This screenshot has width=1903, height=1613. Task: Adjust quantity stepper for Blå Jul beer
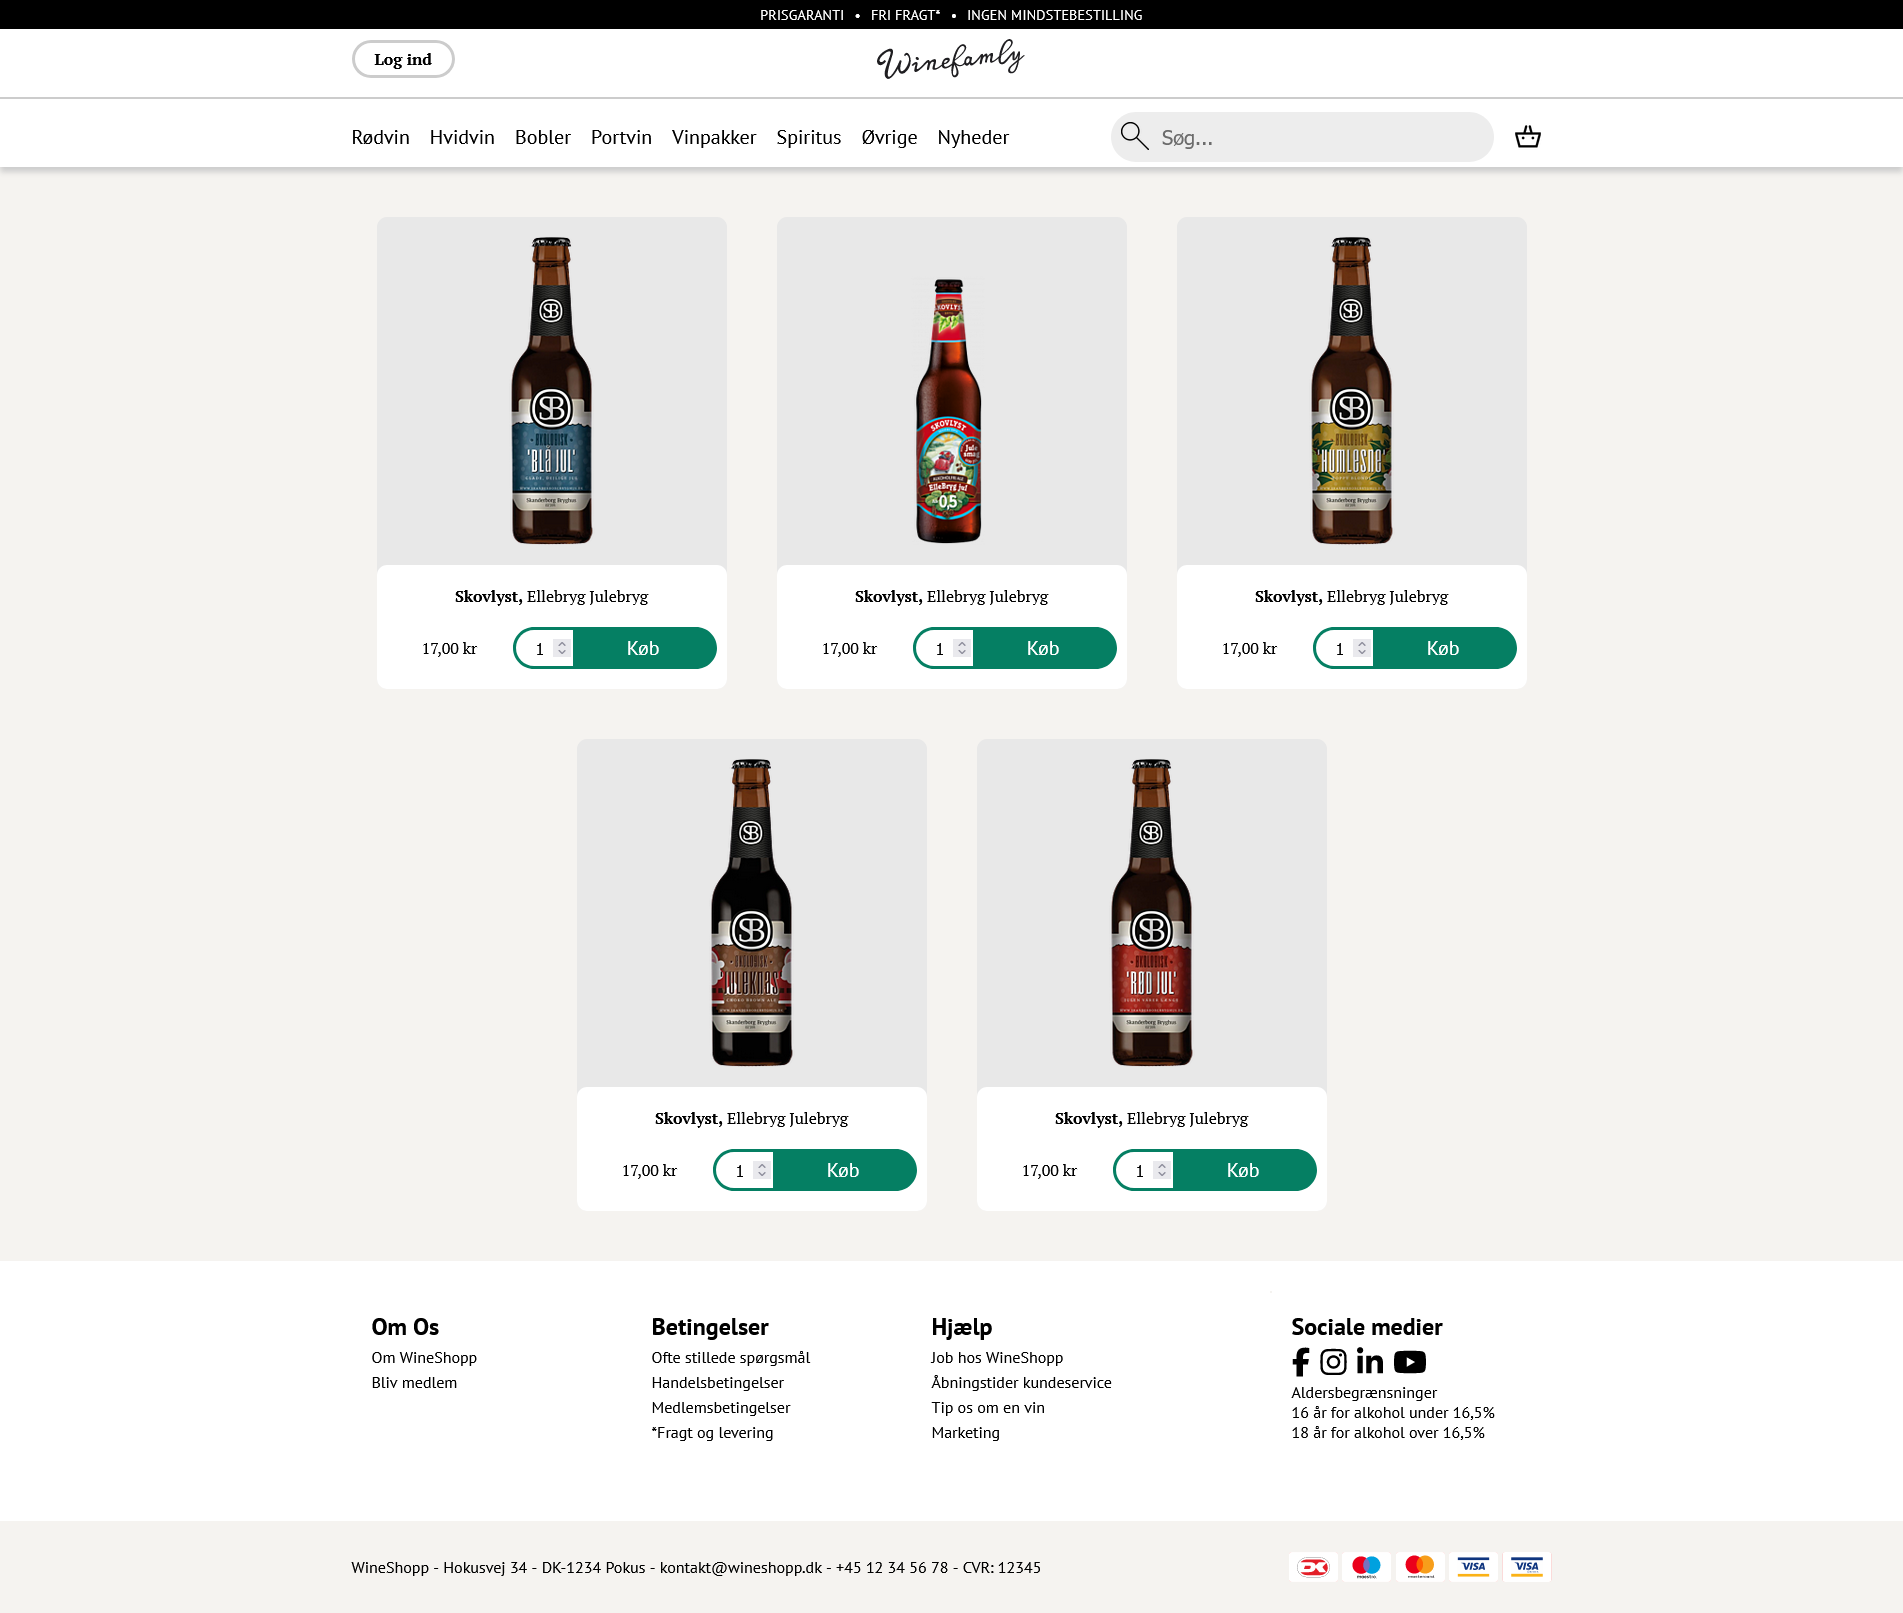[x=562, y=648]
